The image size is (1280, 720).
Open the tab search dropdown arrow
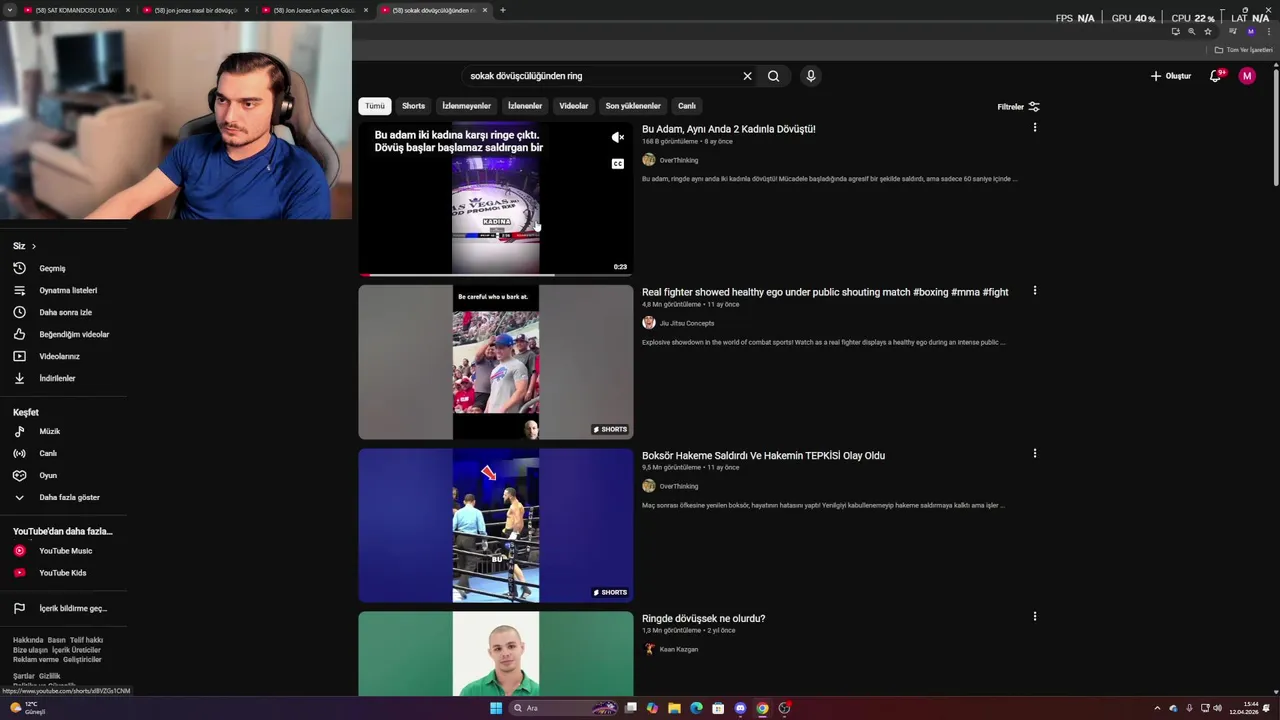pyautogui.click(x=8, y=10)
